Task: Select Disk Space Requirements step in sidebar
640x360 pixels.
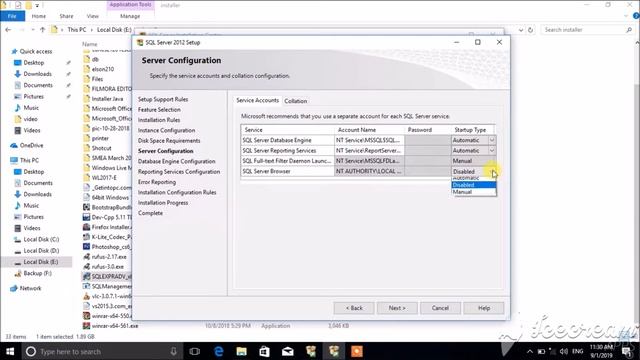Action: 169,140
